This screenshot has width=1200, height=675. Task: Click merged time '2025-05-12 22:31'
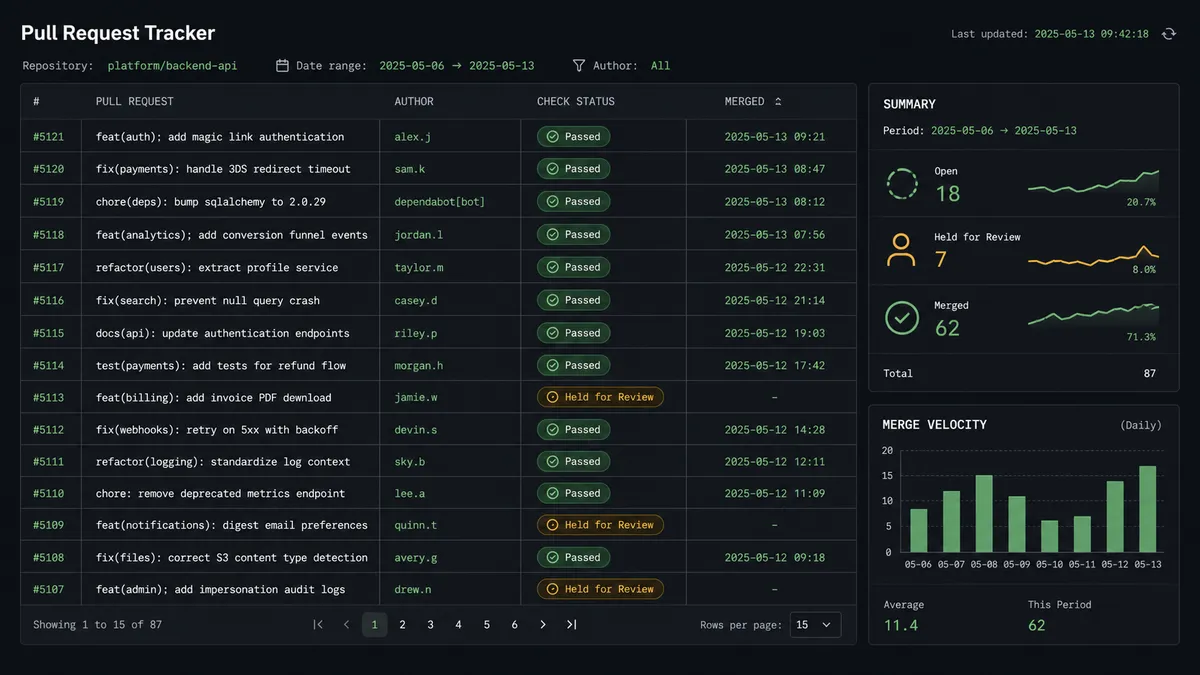pos(775,267)
